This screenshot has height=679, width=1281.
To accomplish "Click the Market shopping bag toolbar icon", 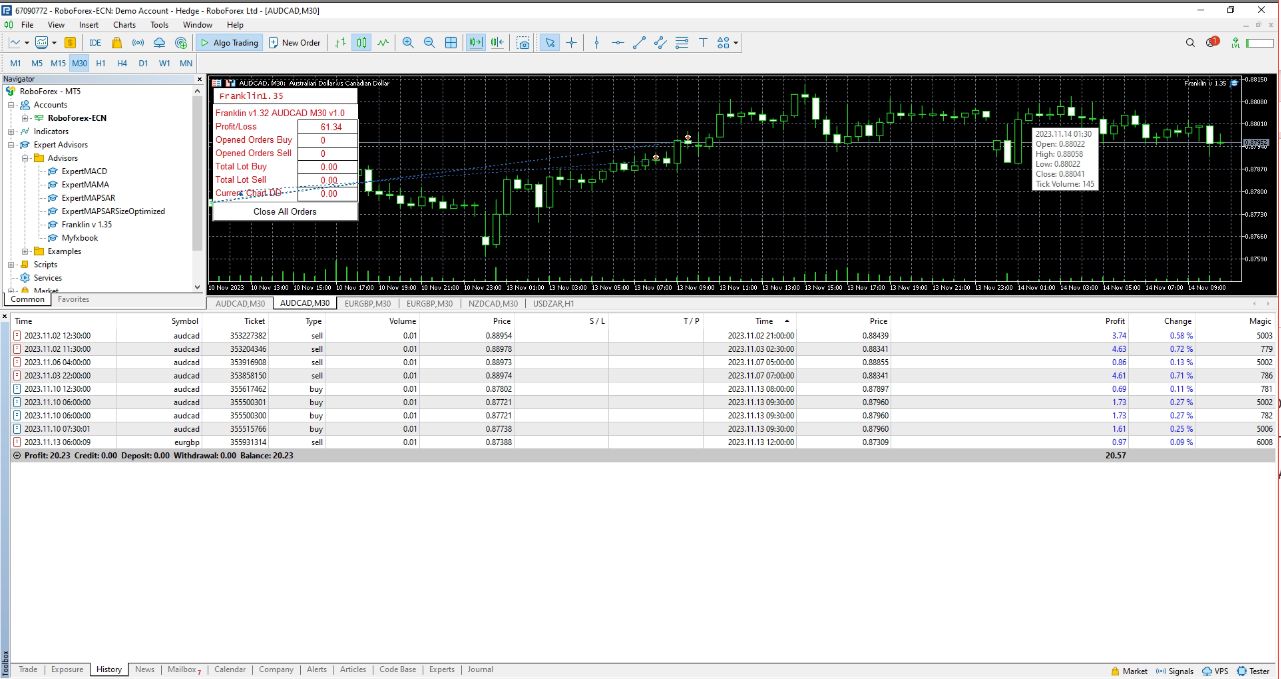I will pyautogui.click(x=117, y=43).
